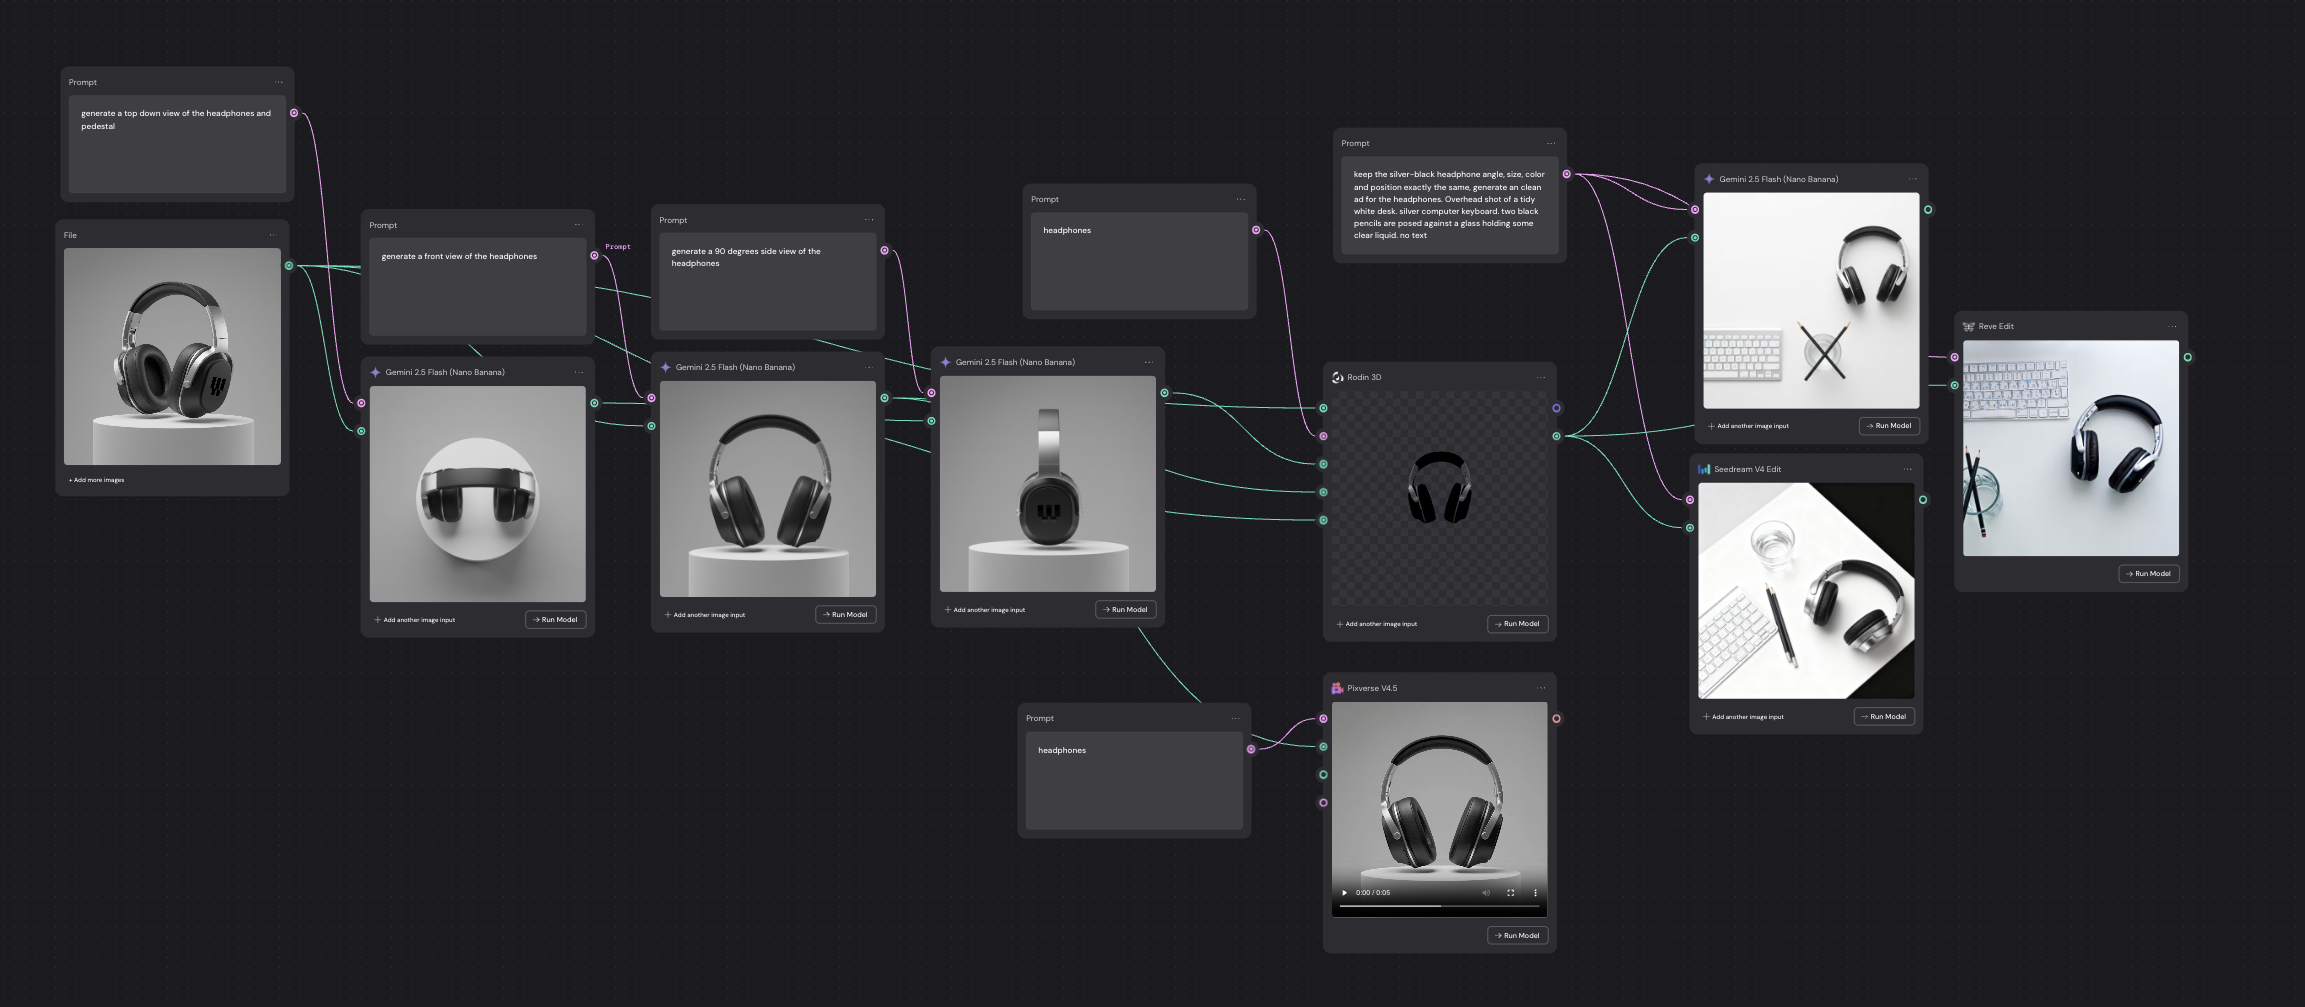Open options menu of Rodin 3D node
Screen dimensions: 2305x1007
pyautogui.click(x=1541, y=377)
